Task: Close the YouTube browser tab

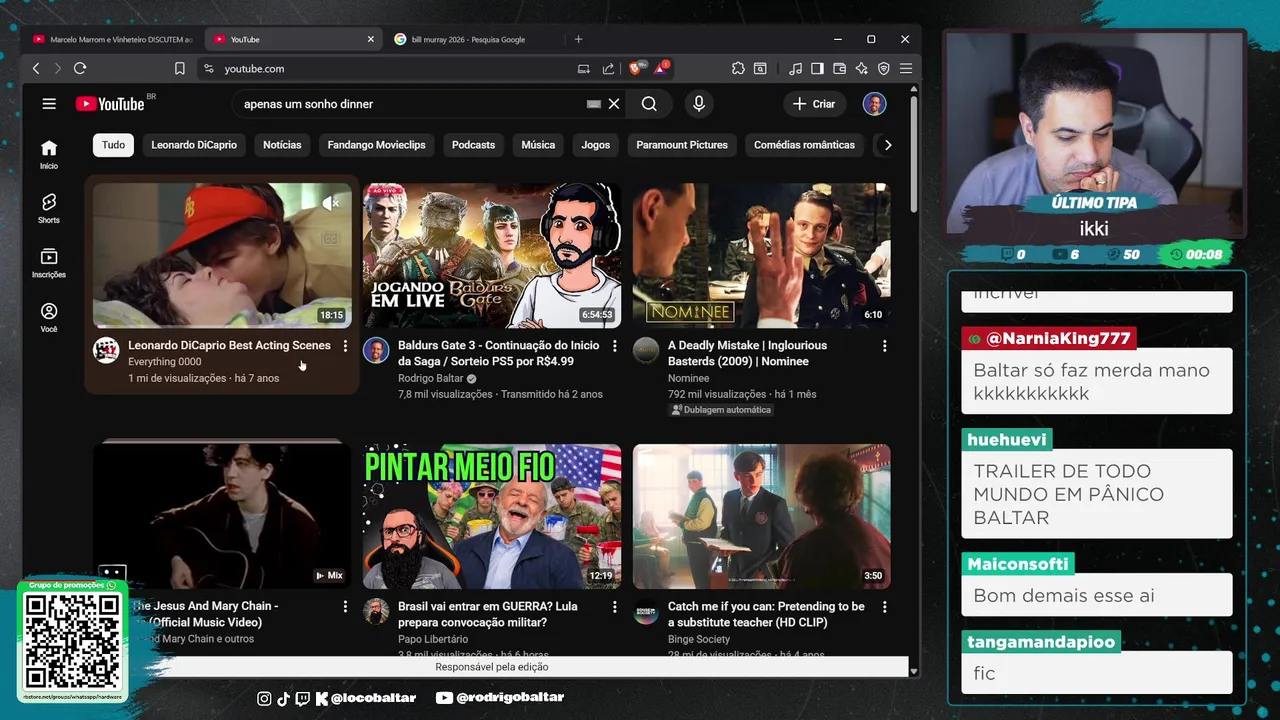Action: click(x=370, y=39)
